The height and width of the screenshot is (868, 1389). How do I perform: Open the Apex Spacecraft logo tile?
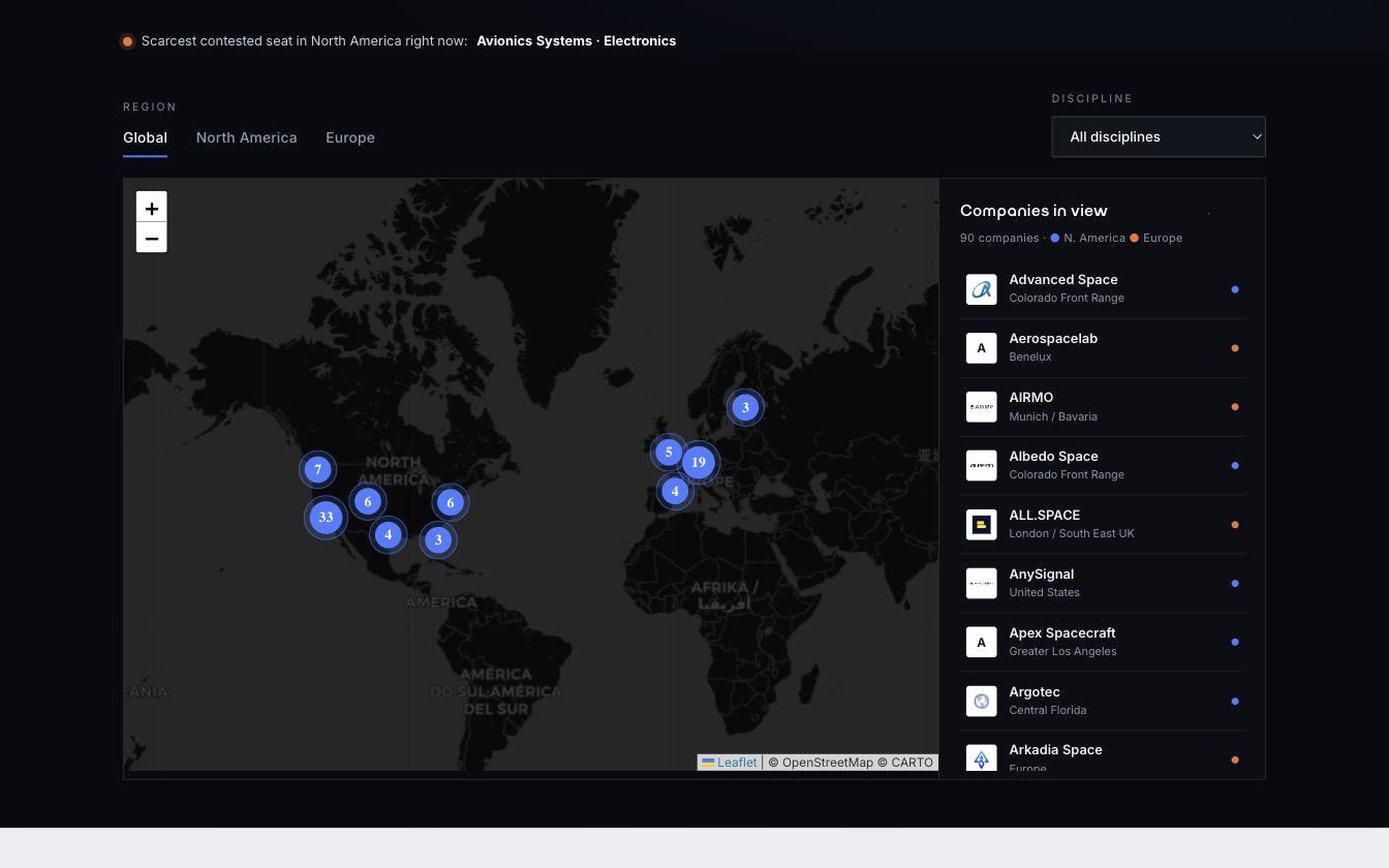[981, 642]
